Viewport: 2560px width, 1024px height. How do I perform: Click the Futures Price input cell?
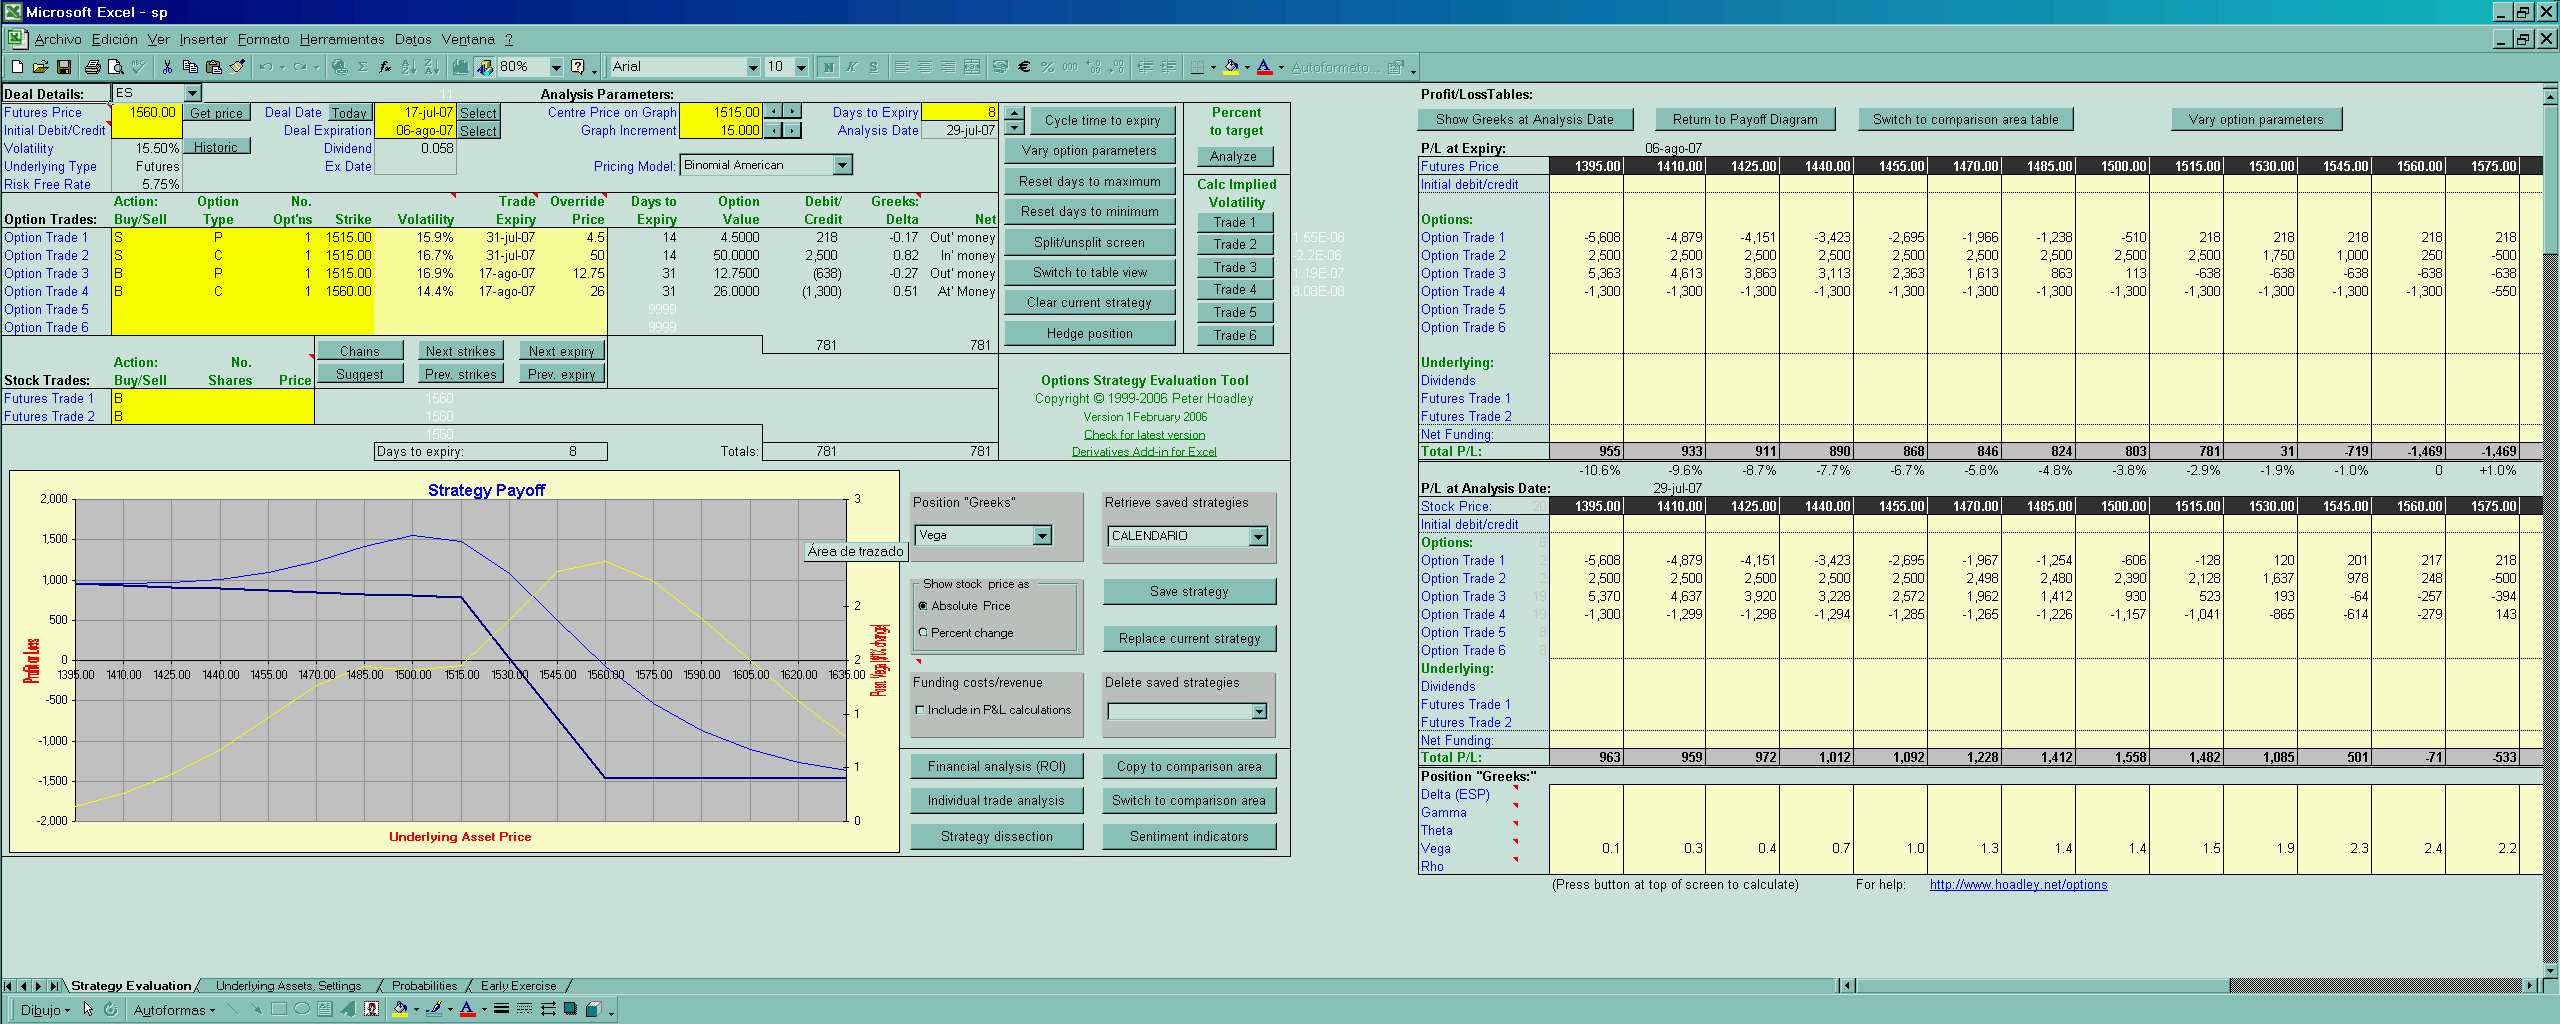(146, 113)
